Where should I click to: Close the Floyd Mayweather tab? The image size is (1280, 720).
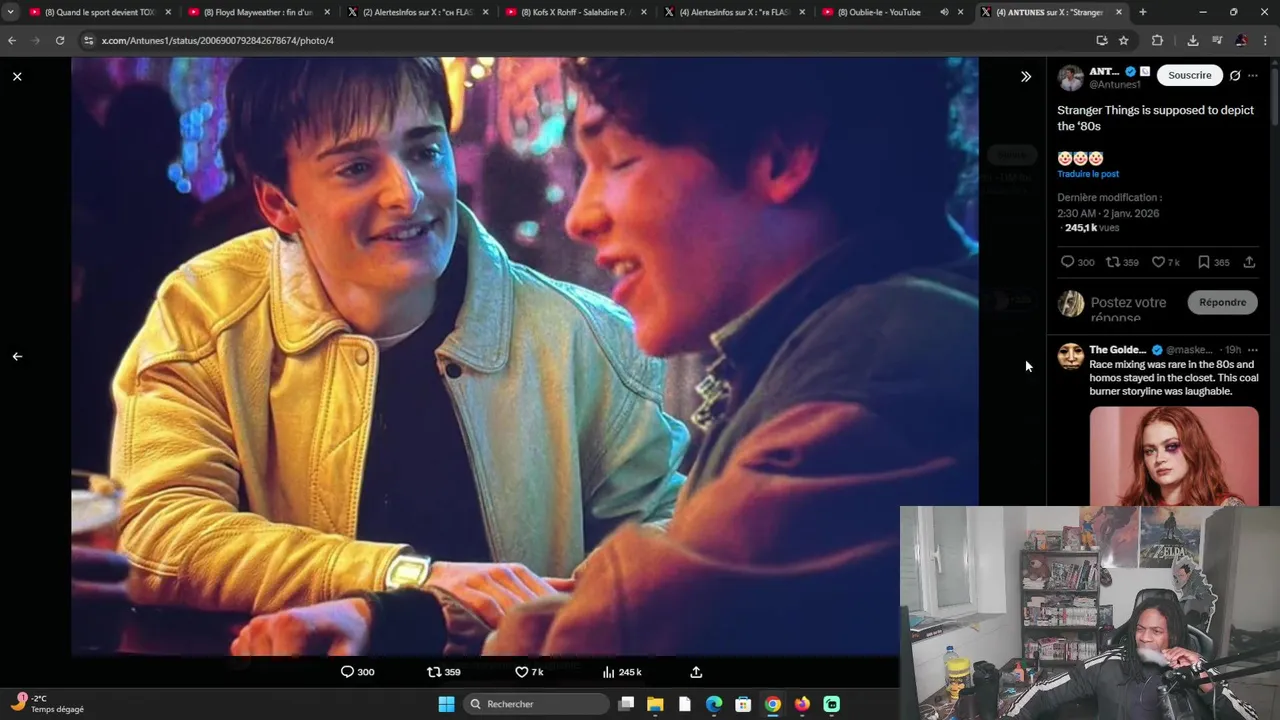(326, 12)
